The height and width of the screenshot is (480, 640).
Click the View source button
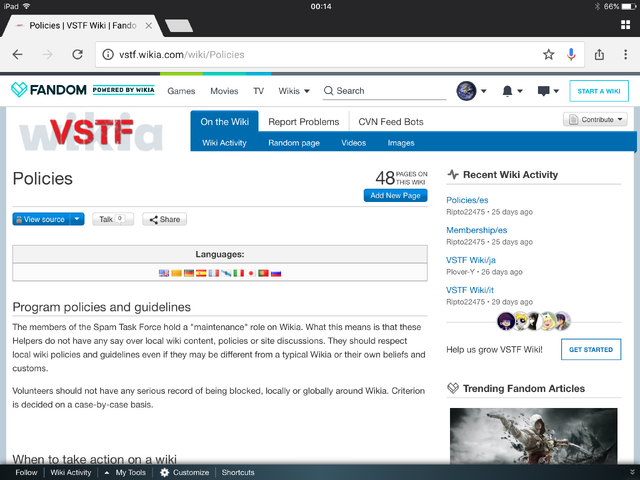[41, 219]
